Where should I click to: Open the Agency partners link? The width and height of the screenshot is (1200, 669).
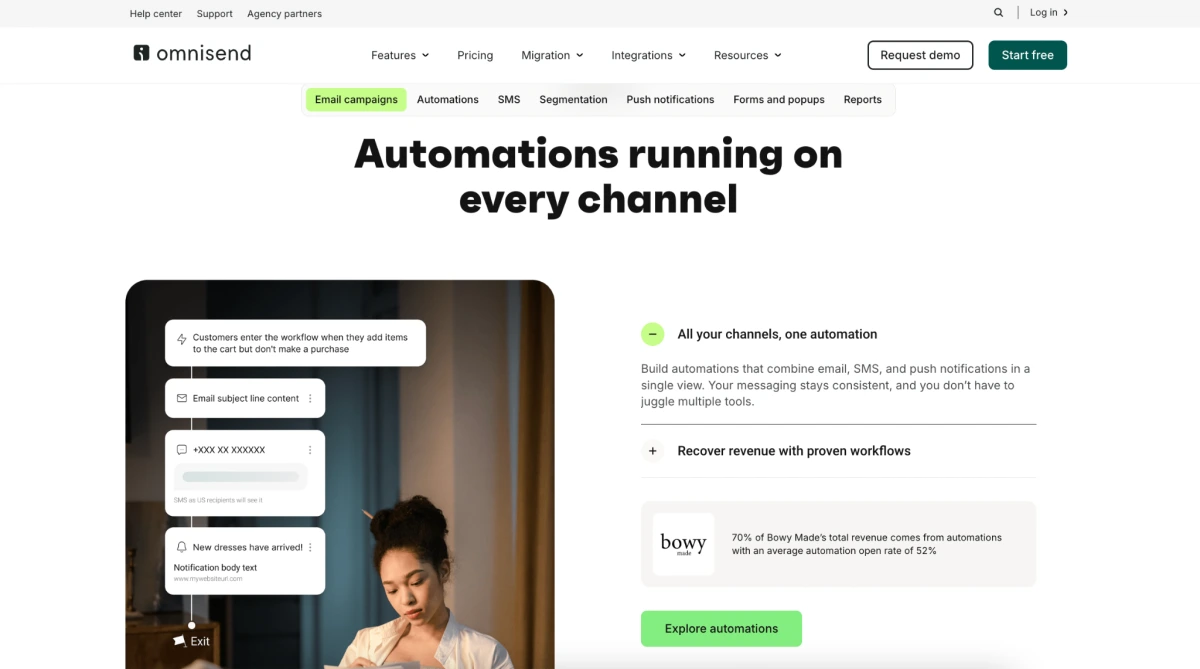tap(284, 13)
